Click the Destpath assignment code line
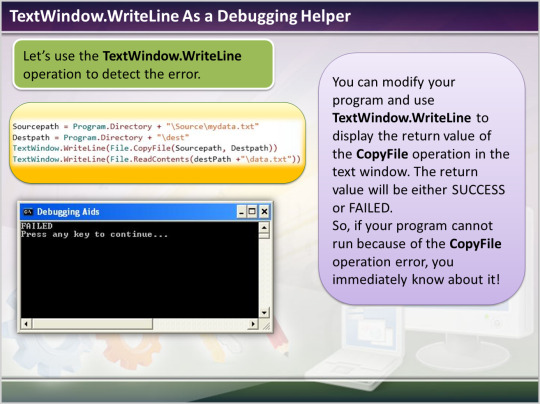This screenshot has width=540, height=404. coord(101,137)
